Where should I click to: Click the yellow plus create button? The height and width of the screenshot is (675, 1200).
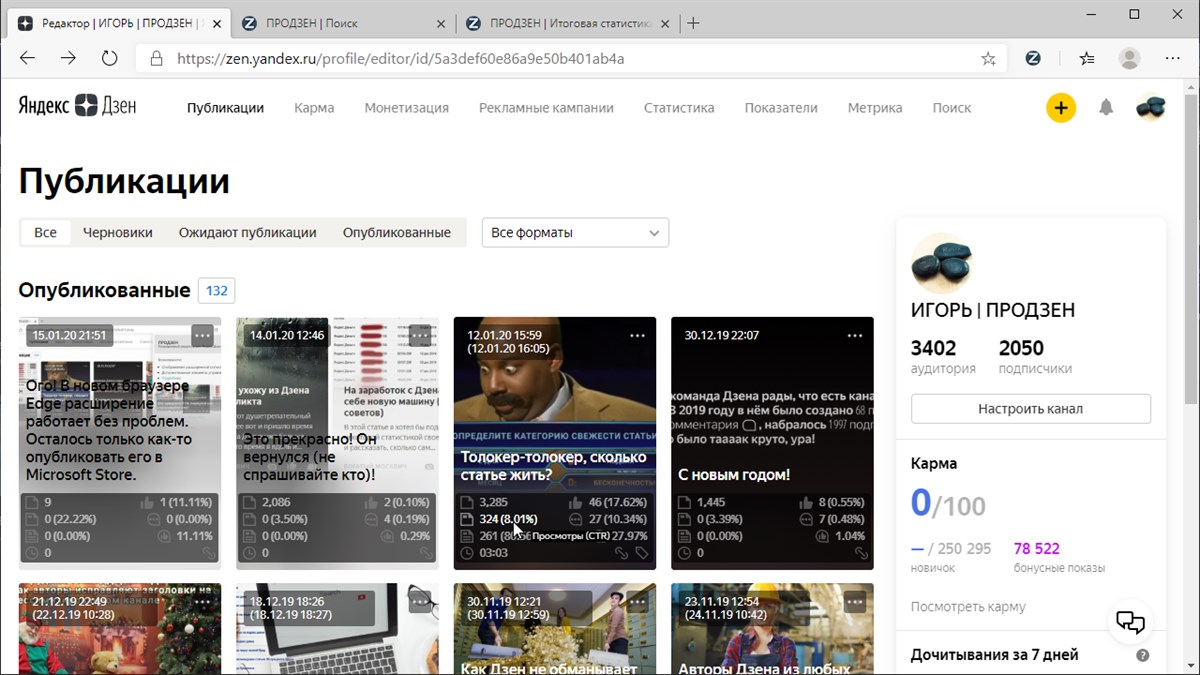coord(1061,108)
